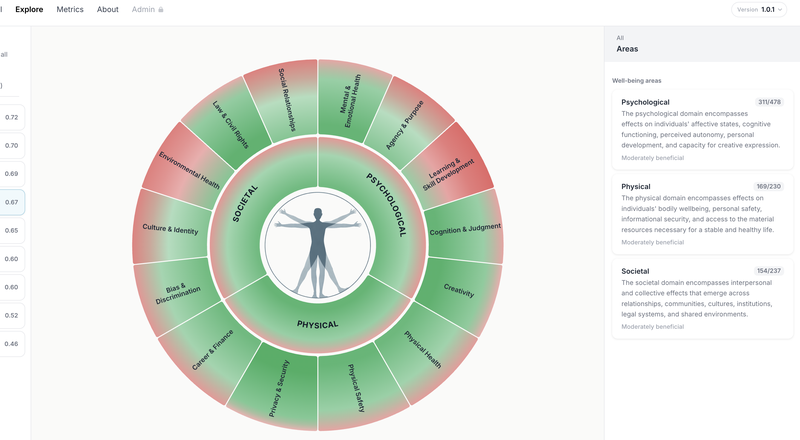This screenshot has height=440, width=800.
Task: Click the 169/230 score badge
Action: pos(768,186)
